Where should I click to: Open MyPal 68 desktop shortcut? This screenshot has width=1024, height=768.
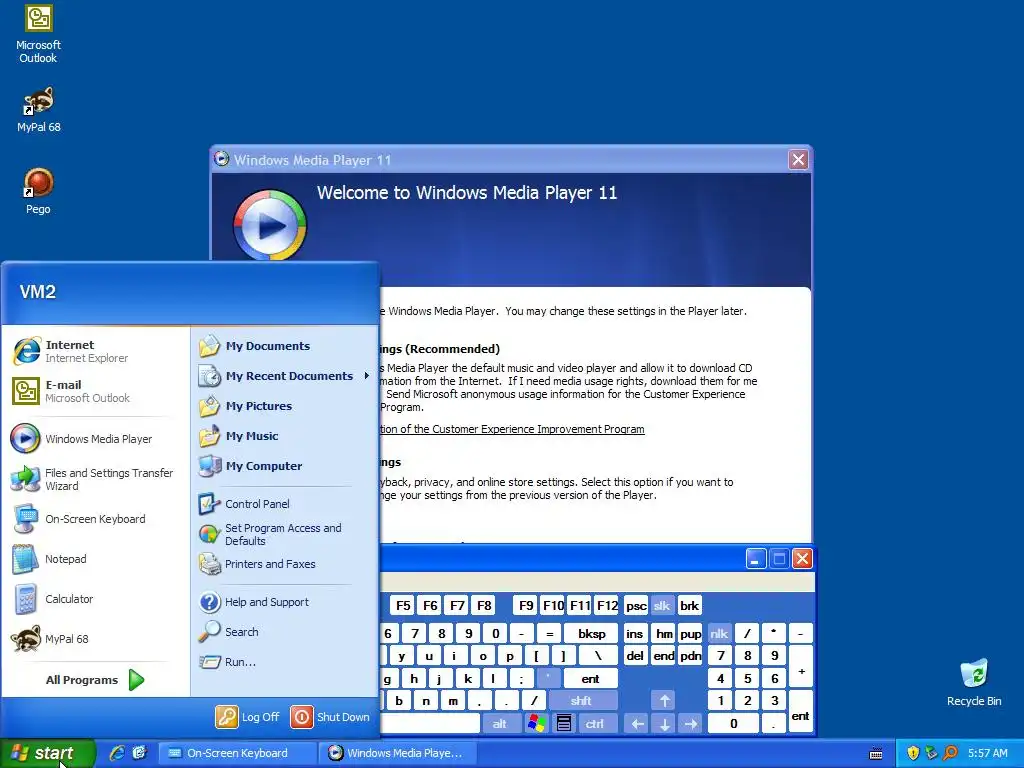pos(39,110)
